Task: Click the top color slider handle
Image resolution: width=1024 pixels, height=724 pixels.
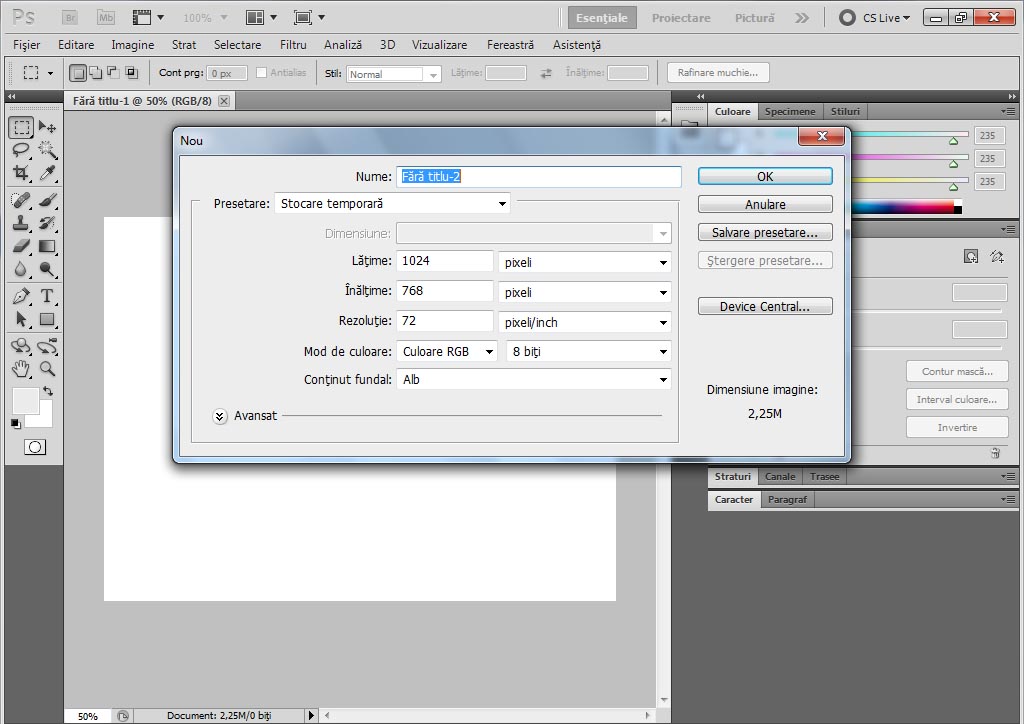Action: point(953,140)
